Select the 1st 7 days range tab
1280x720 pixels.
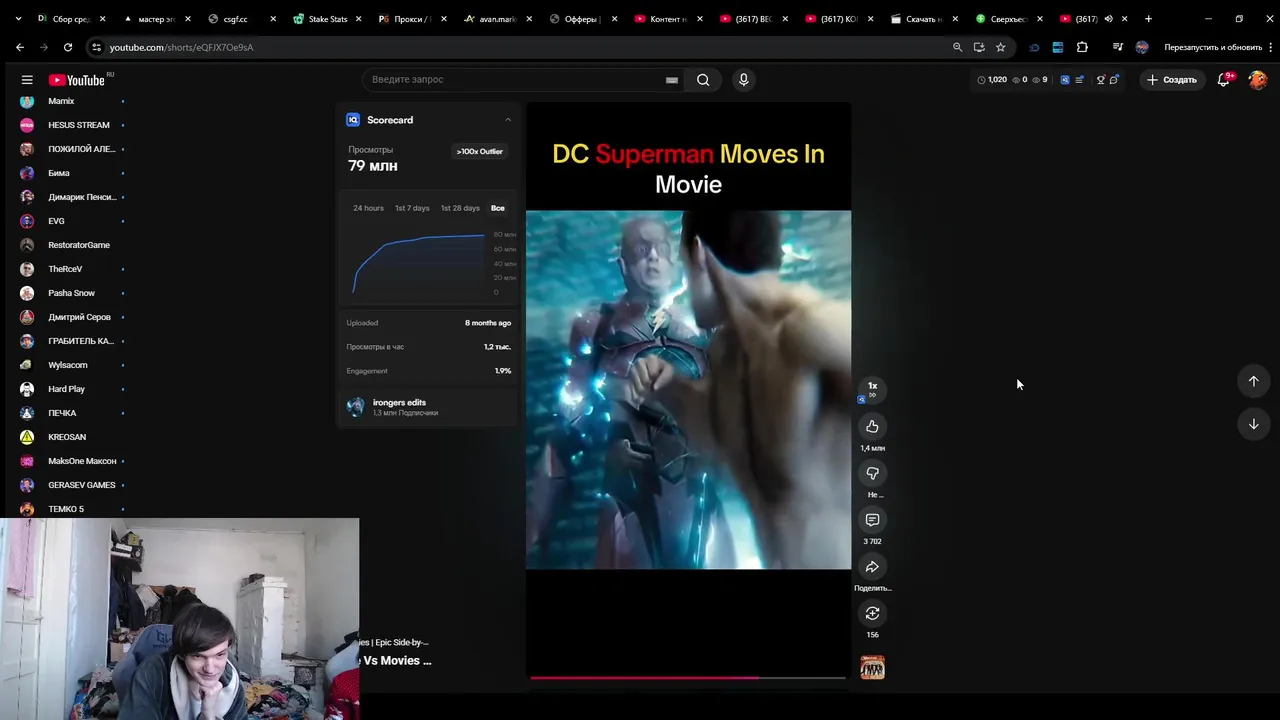coord(412,208)
